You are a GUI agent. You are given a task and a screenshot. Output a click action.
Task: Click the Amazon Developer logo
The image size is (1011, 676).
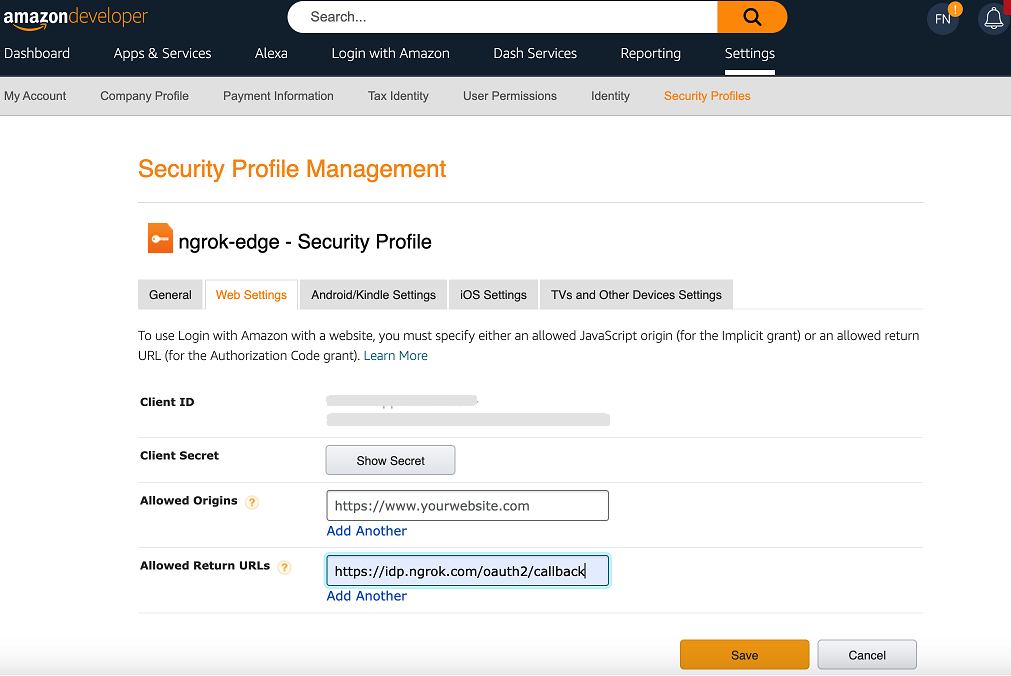click(x=75, y=17)
